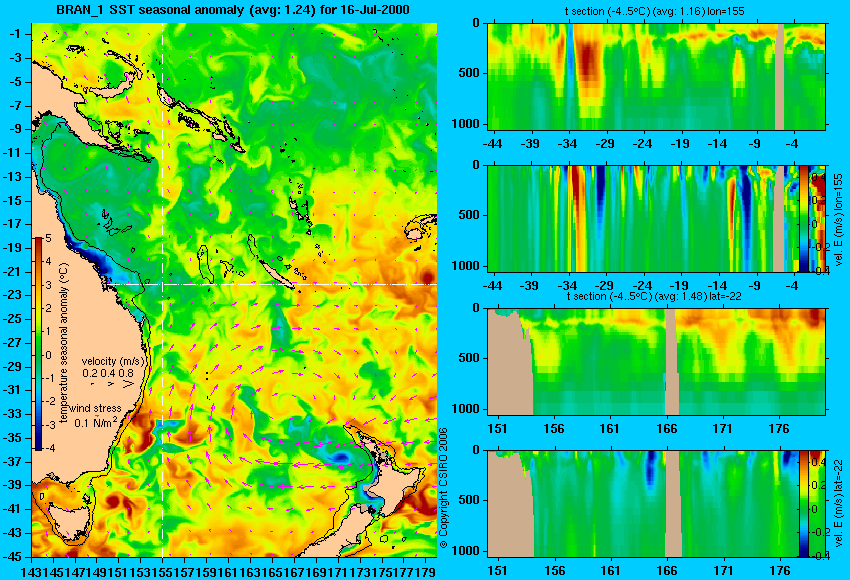Click the '0.2 0.4 0.8' velocity scale values
This screenshot has height=580, width=850.
tap(108, 373)
